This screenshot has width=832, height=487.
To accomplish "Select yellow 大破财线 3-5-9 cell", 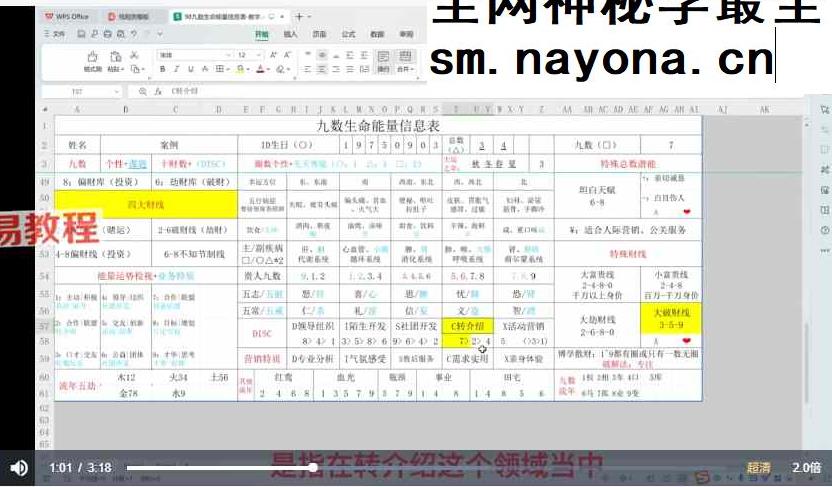I will click(671, 318).
